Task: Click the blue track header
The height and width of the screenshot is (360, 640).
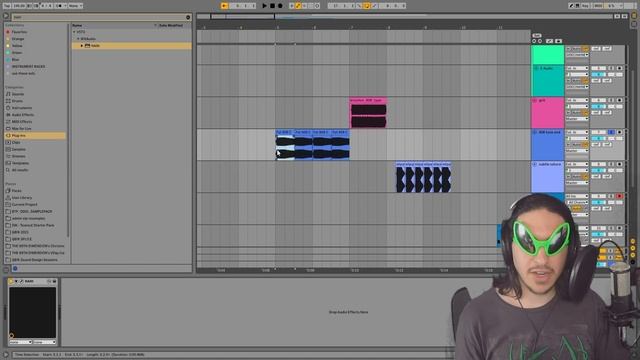Action: click(547, 144)
